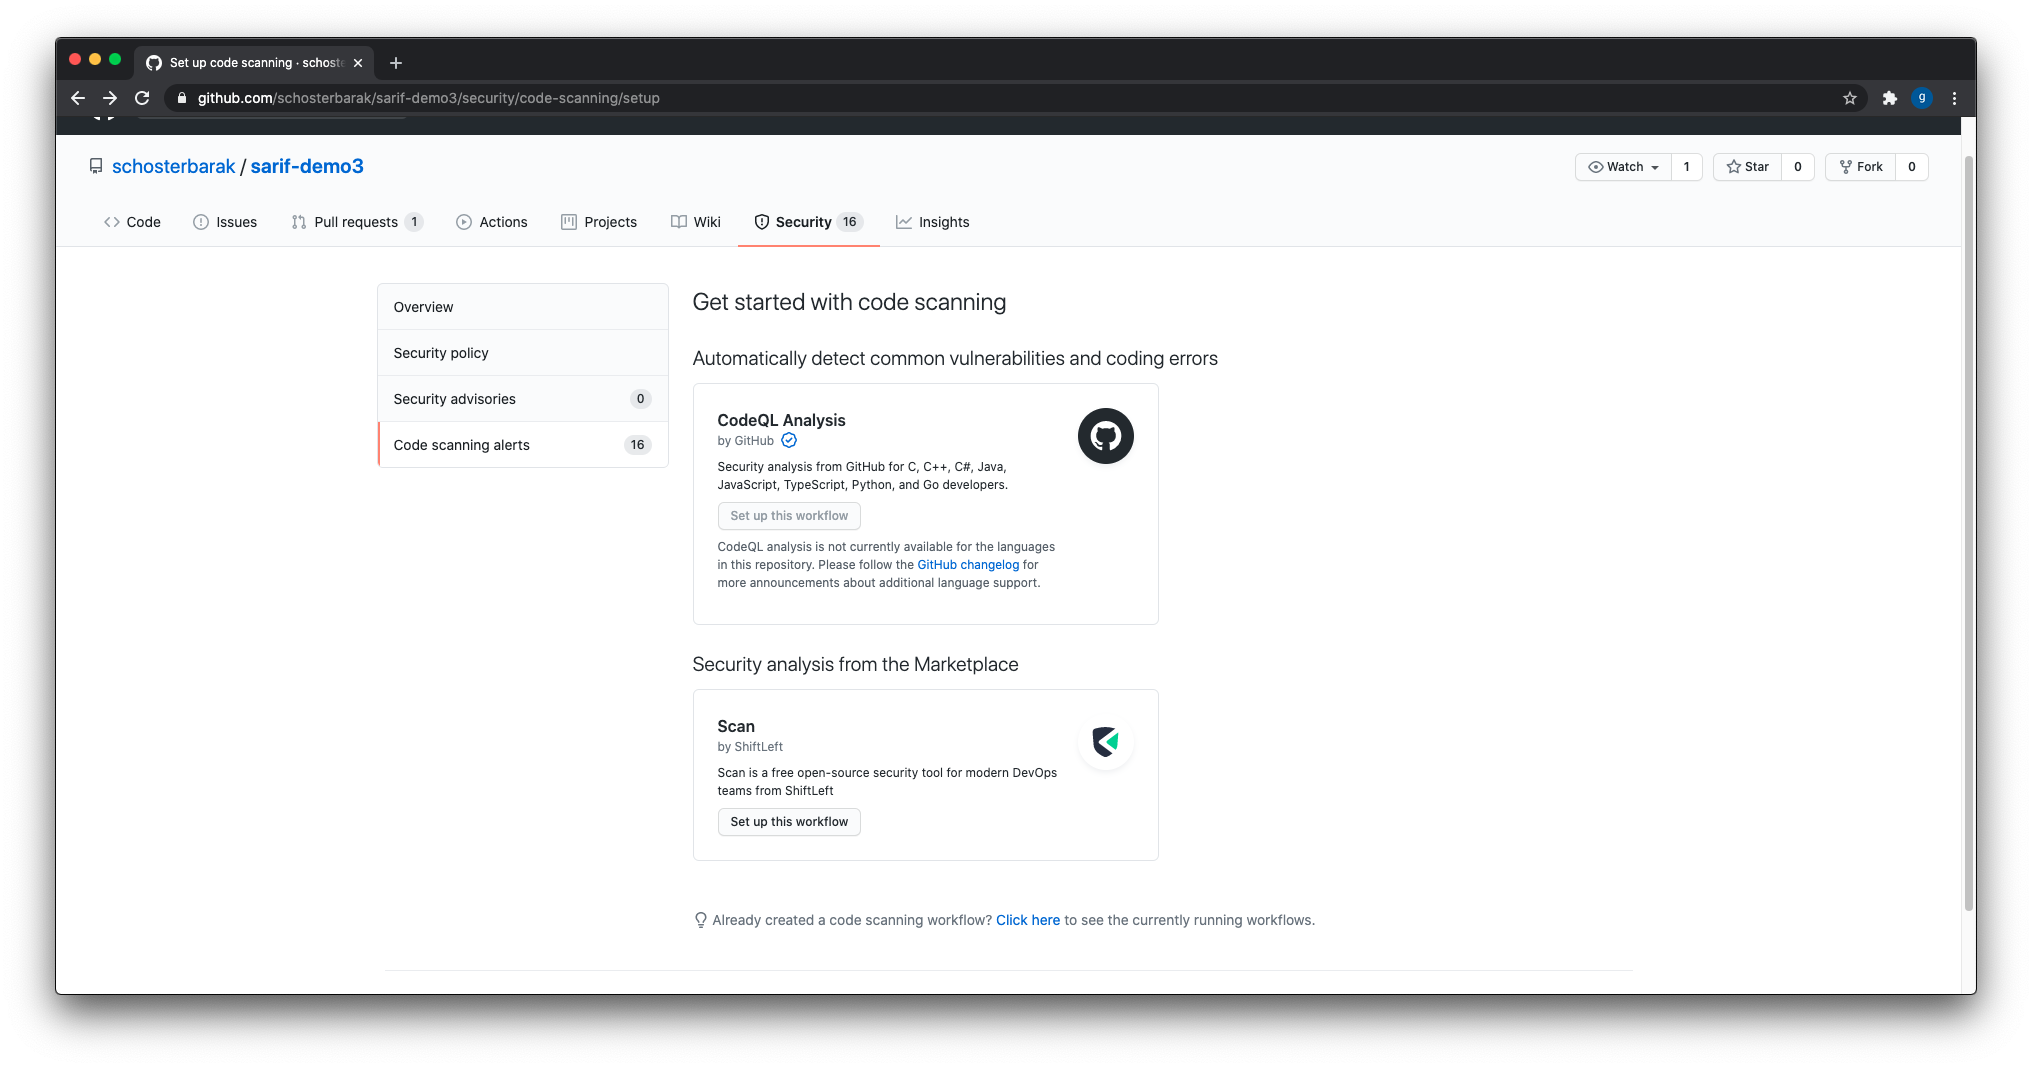Click the verified badge next to GitHub
The width and height of the screenshot is (2032, 1068).
point(789,441)
